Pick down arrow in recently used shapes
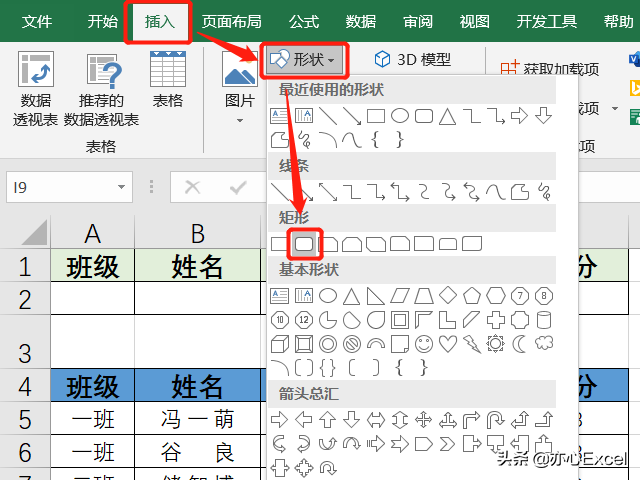 coord(543,116)
